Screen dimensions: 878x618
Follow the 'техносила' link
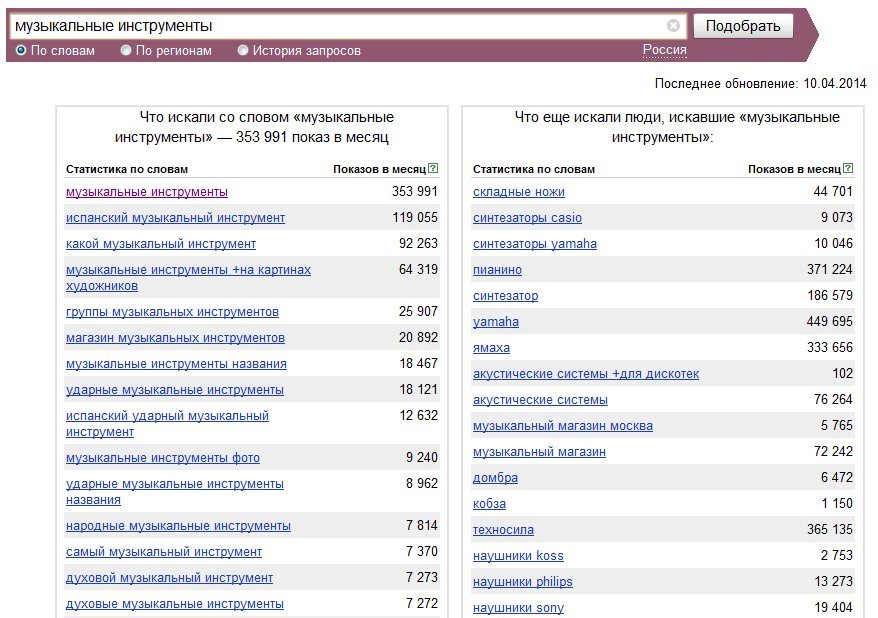(x=503, y=530)
